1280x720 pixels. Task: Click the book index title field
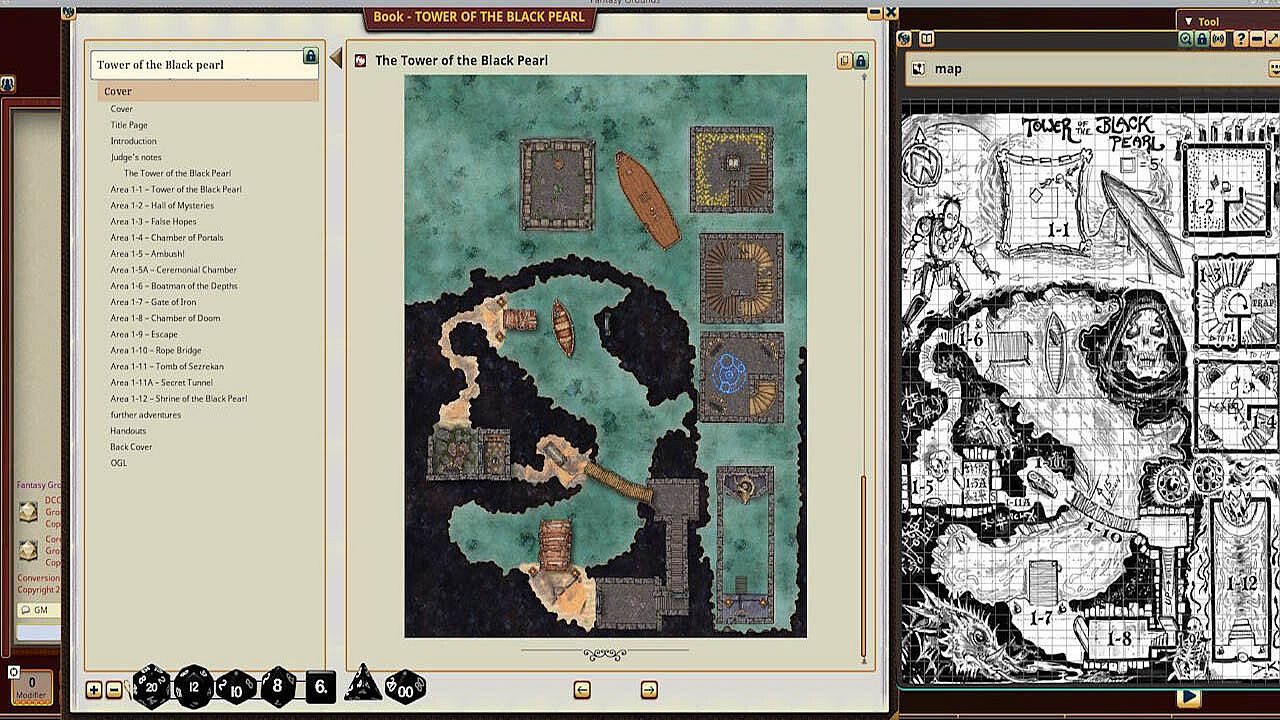(204, 65)
